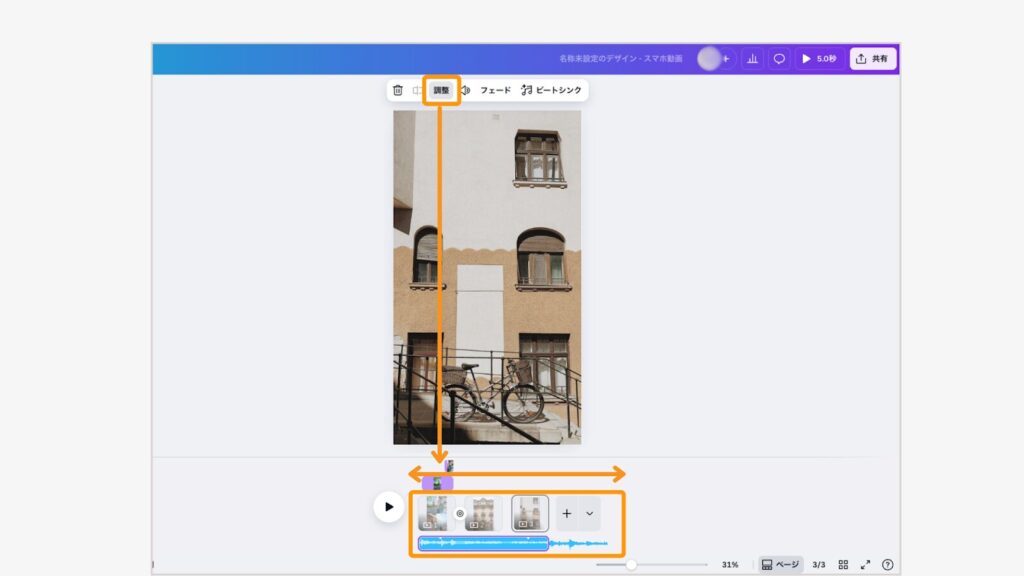This screenshot has height=576, width=1024.
Task: Open the comments speech bubble icon
Action: (x=779, y=59)
